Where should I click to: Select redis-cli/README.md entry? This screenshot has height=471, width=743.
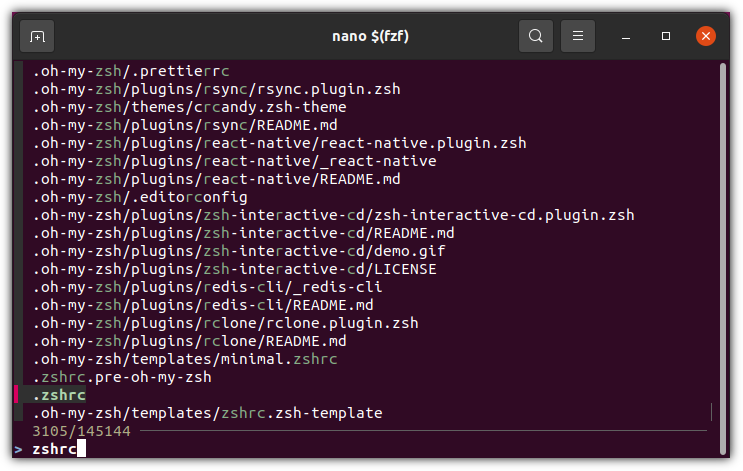(203, 305)
